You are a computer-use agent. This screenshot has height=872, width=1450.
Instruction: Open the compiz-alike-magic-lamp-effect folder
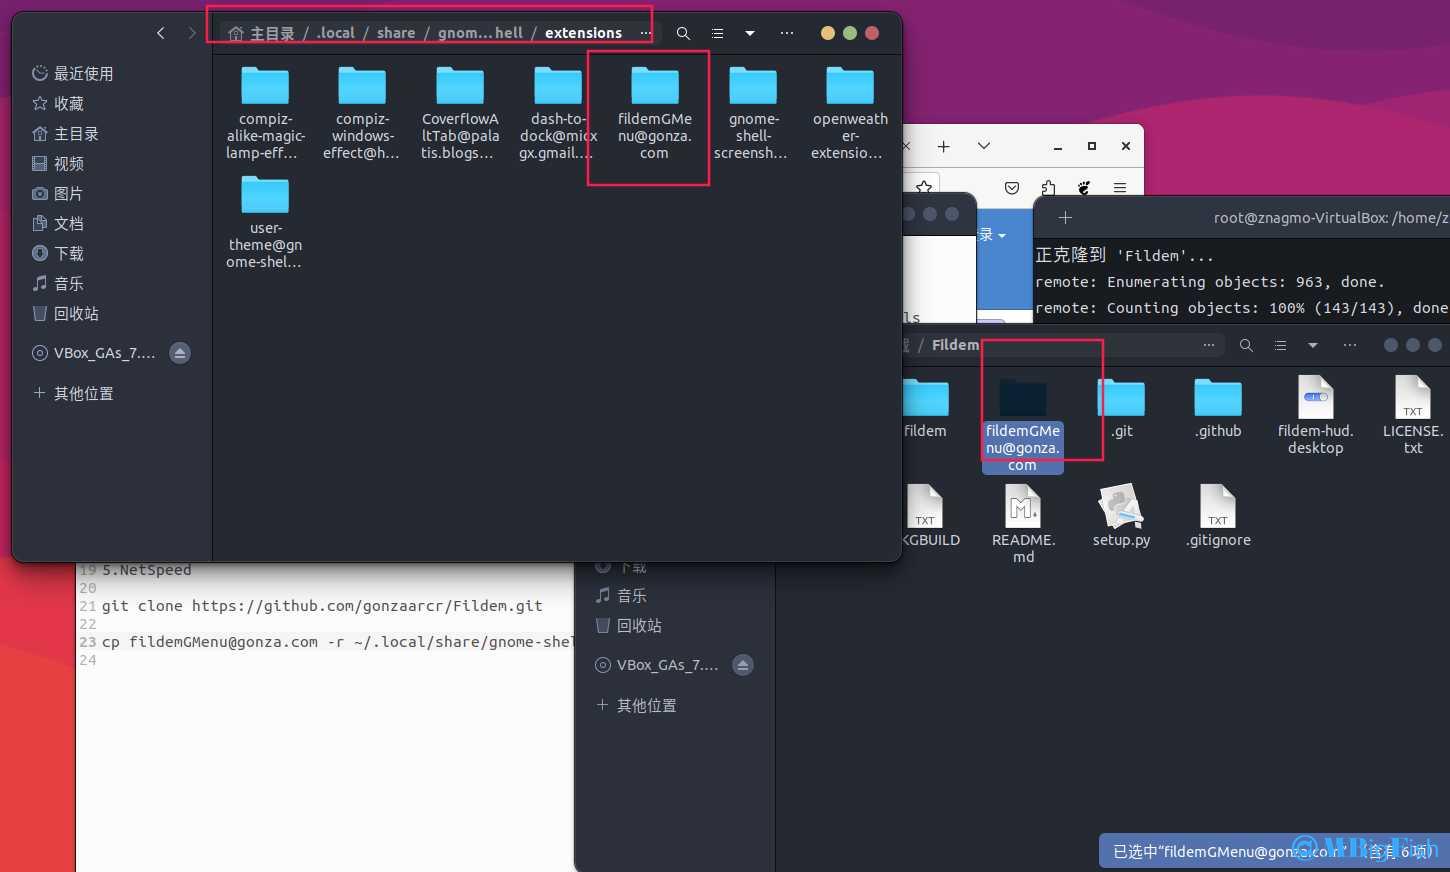click(265, 113)
